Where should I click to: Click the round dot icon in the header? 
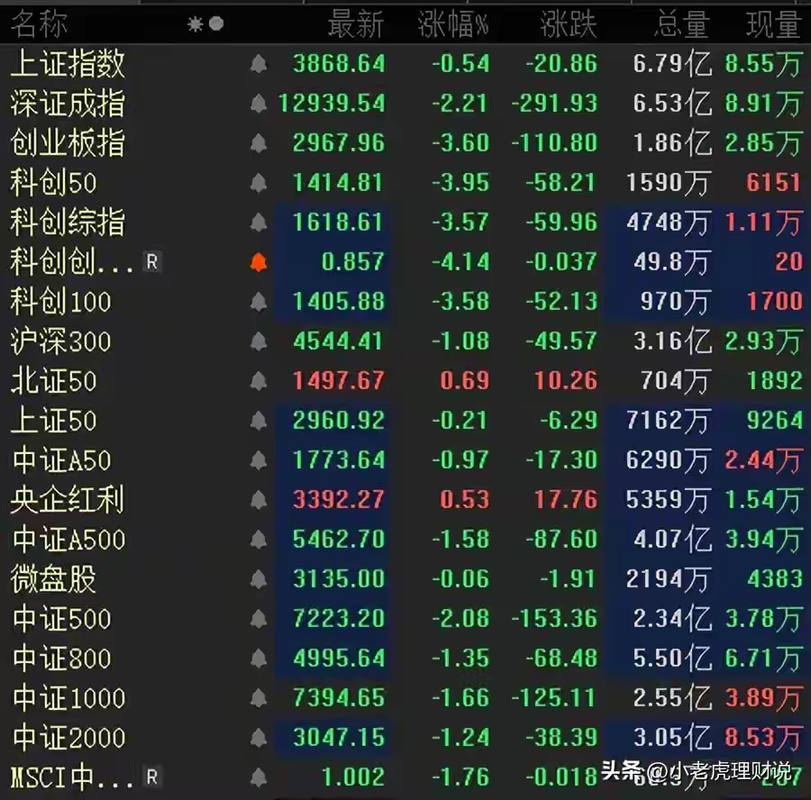pyautogui.click(x=216, y=24)
